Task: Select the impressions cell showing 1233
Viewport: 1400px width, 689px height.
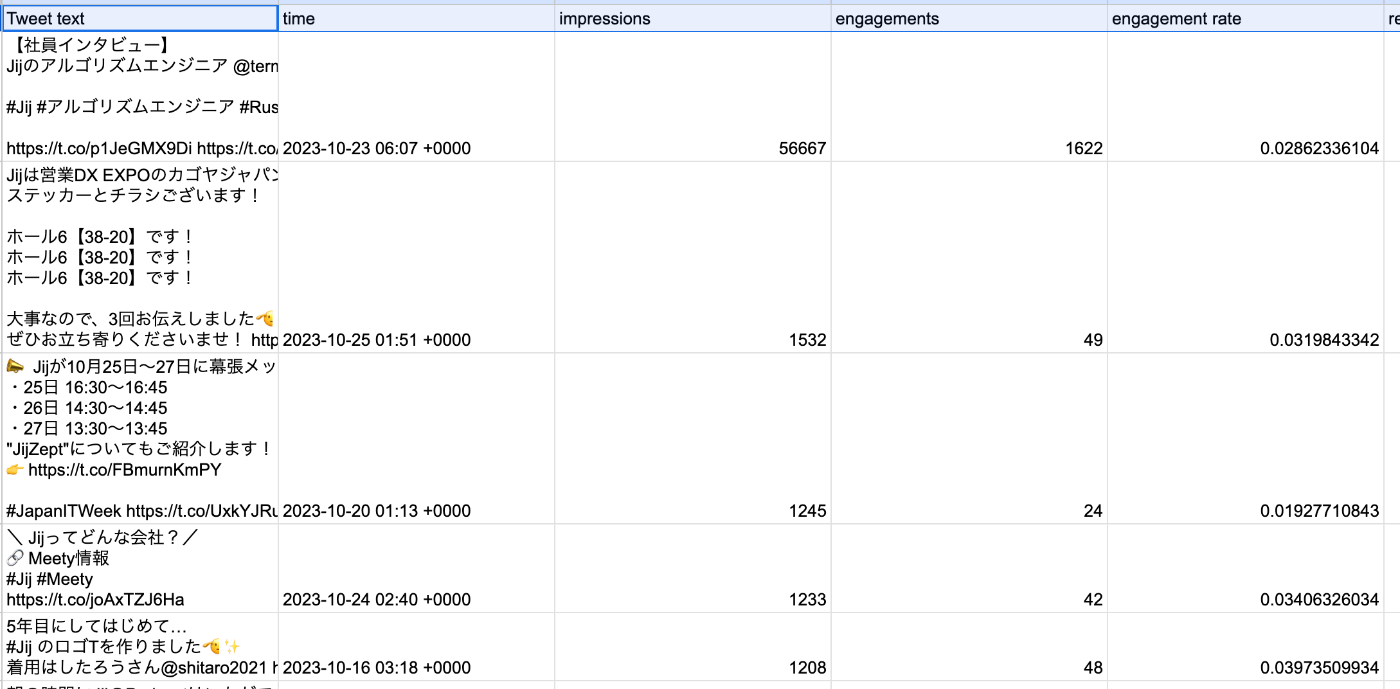Action: click(x=693, y=568)
